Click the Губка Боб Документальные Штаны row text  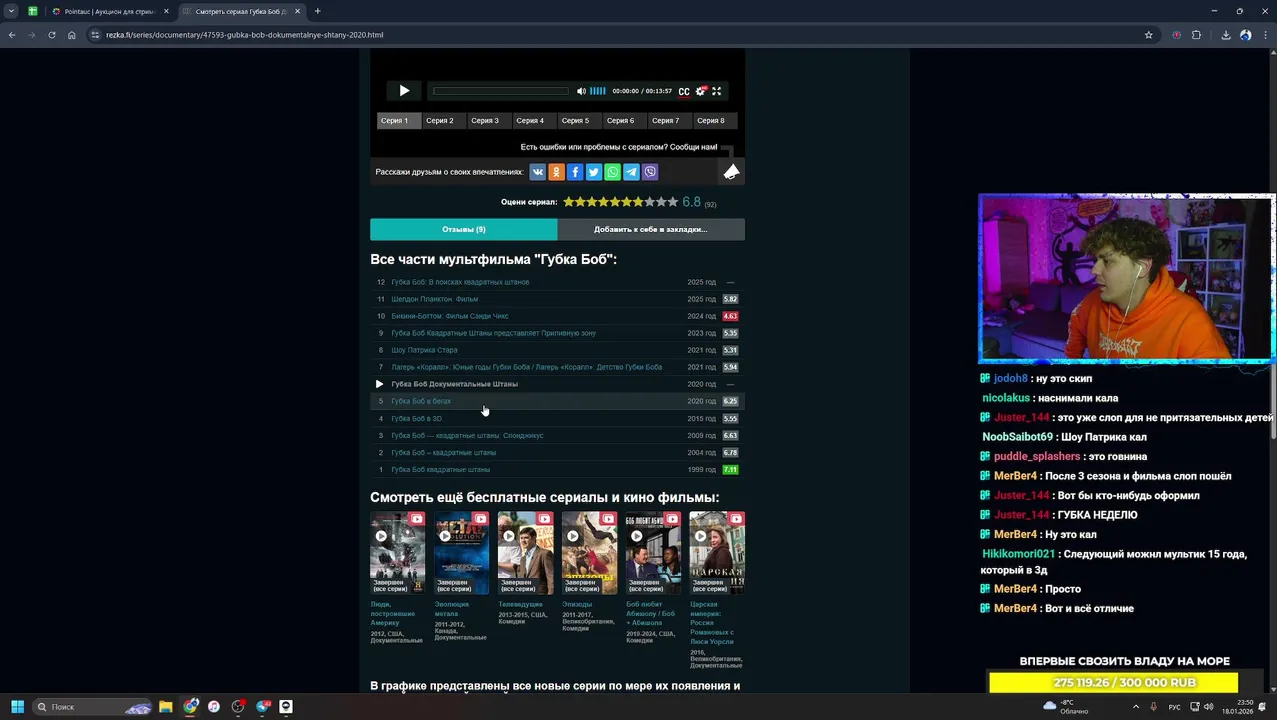[x=454, y=384]
